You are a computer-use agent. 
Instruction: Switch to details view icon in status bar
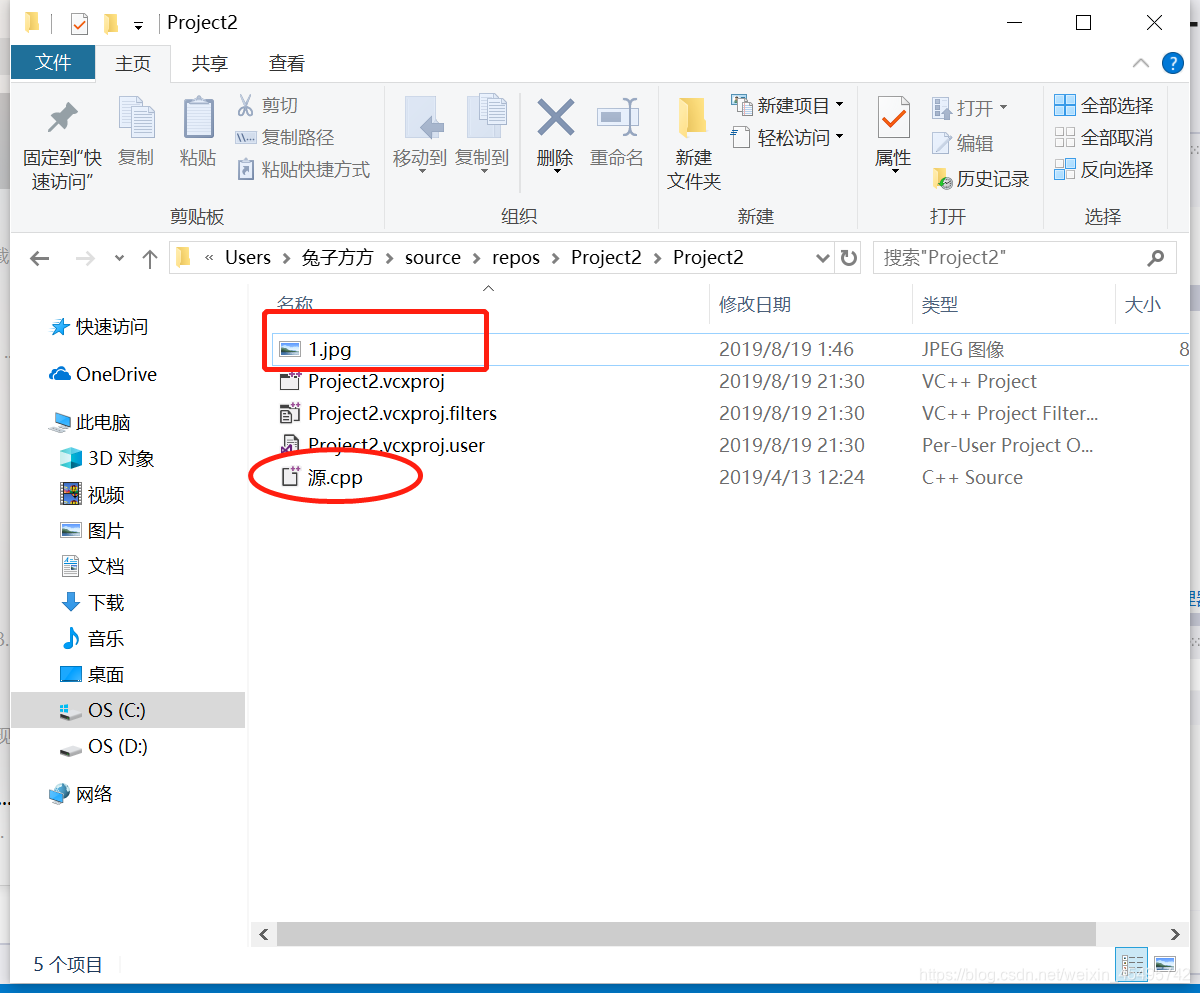pos(1133,965)
